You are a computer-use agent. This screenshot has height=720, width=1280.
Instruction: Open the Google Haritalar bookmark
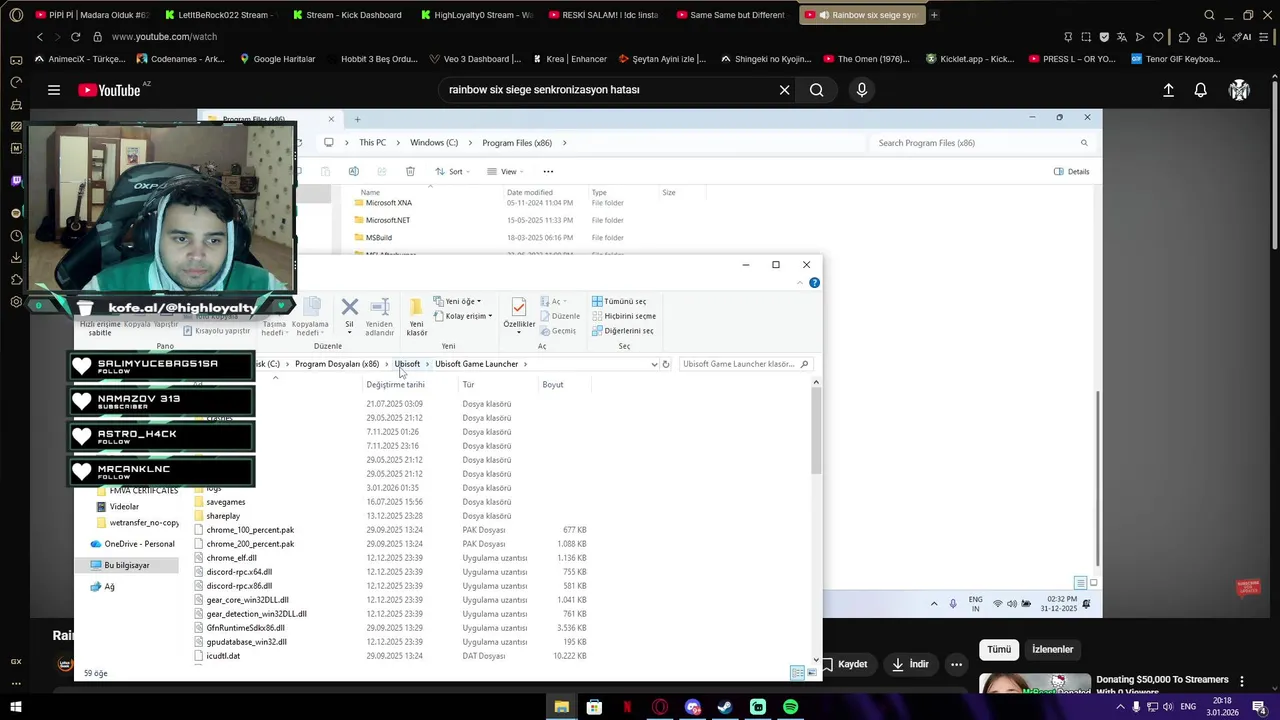click(277, 59)
